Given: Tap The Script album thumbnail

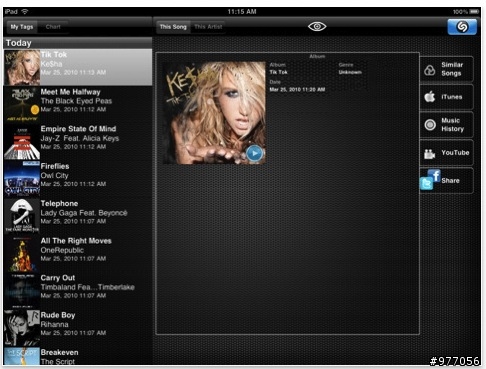Looking at the screenshot, I should [x=22, y=356].
